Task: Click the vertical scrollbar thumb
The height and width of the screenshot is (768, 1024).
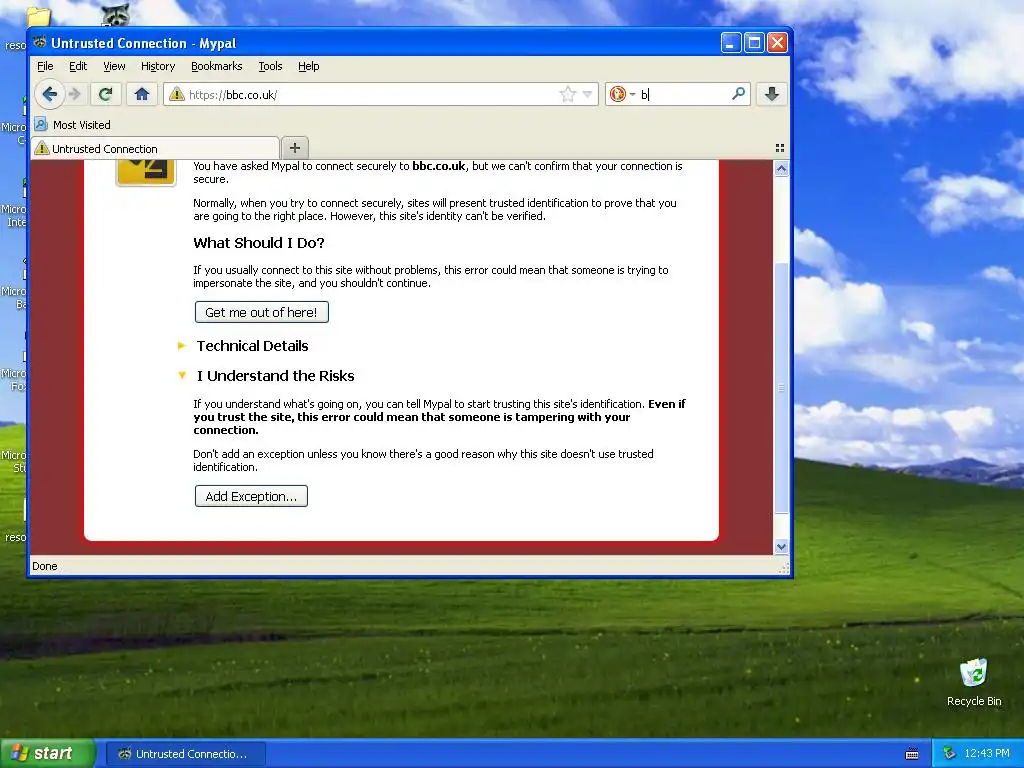Action: tap(781, 388)
